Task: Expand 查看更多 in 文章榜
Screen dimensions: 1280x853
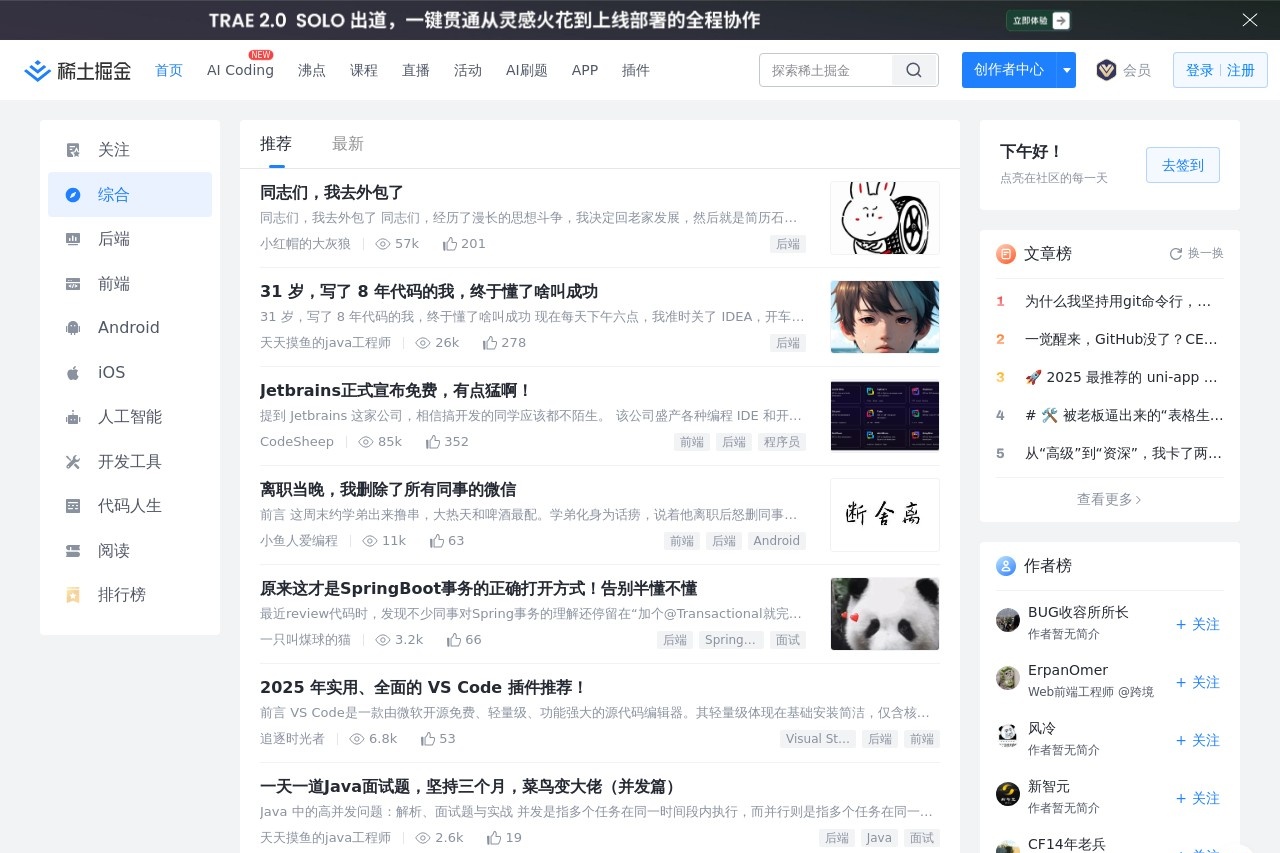Action: point(1109,500)
